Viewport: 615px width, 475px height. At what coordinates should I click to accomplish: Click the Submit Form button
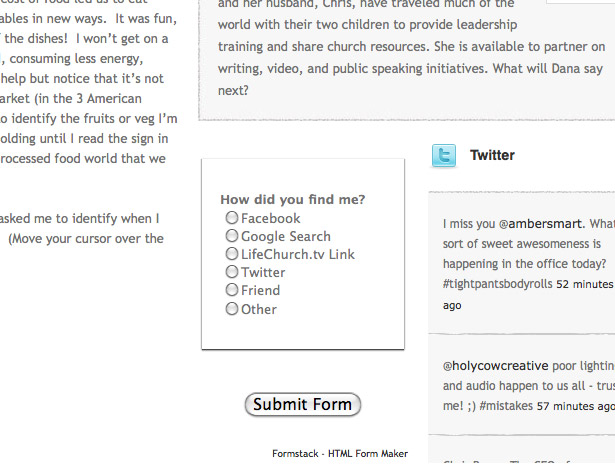(302, 404)
